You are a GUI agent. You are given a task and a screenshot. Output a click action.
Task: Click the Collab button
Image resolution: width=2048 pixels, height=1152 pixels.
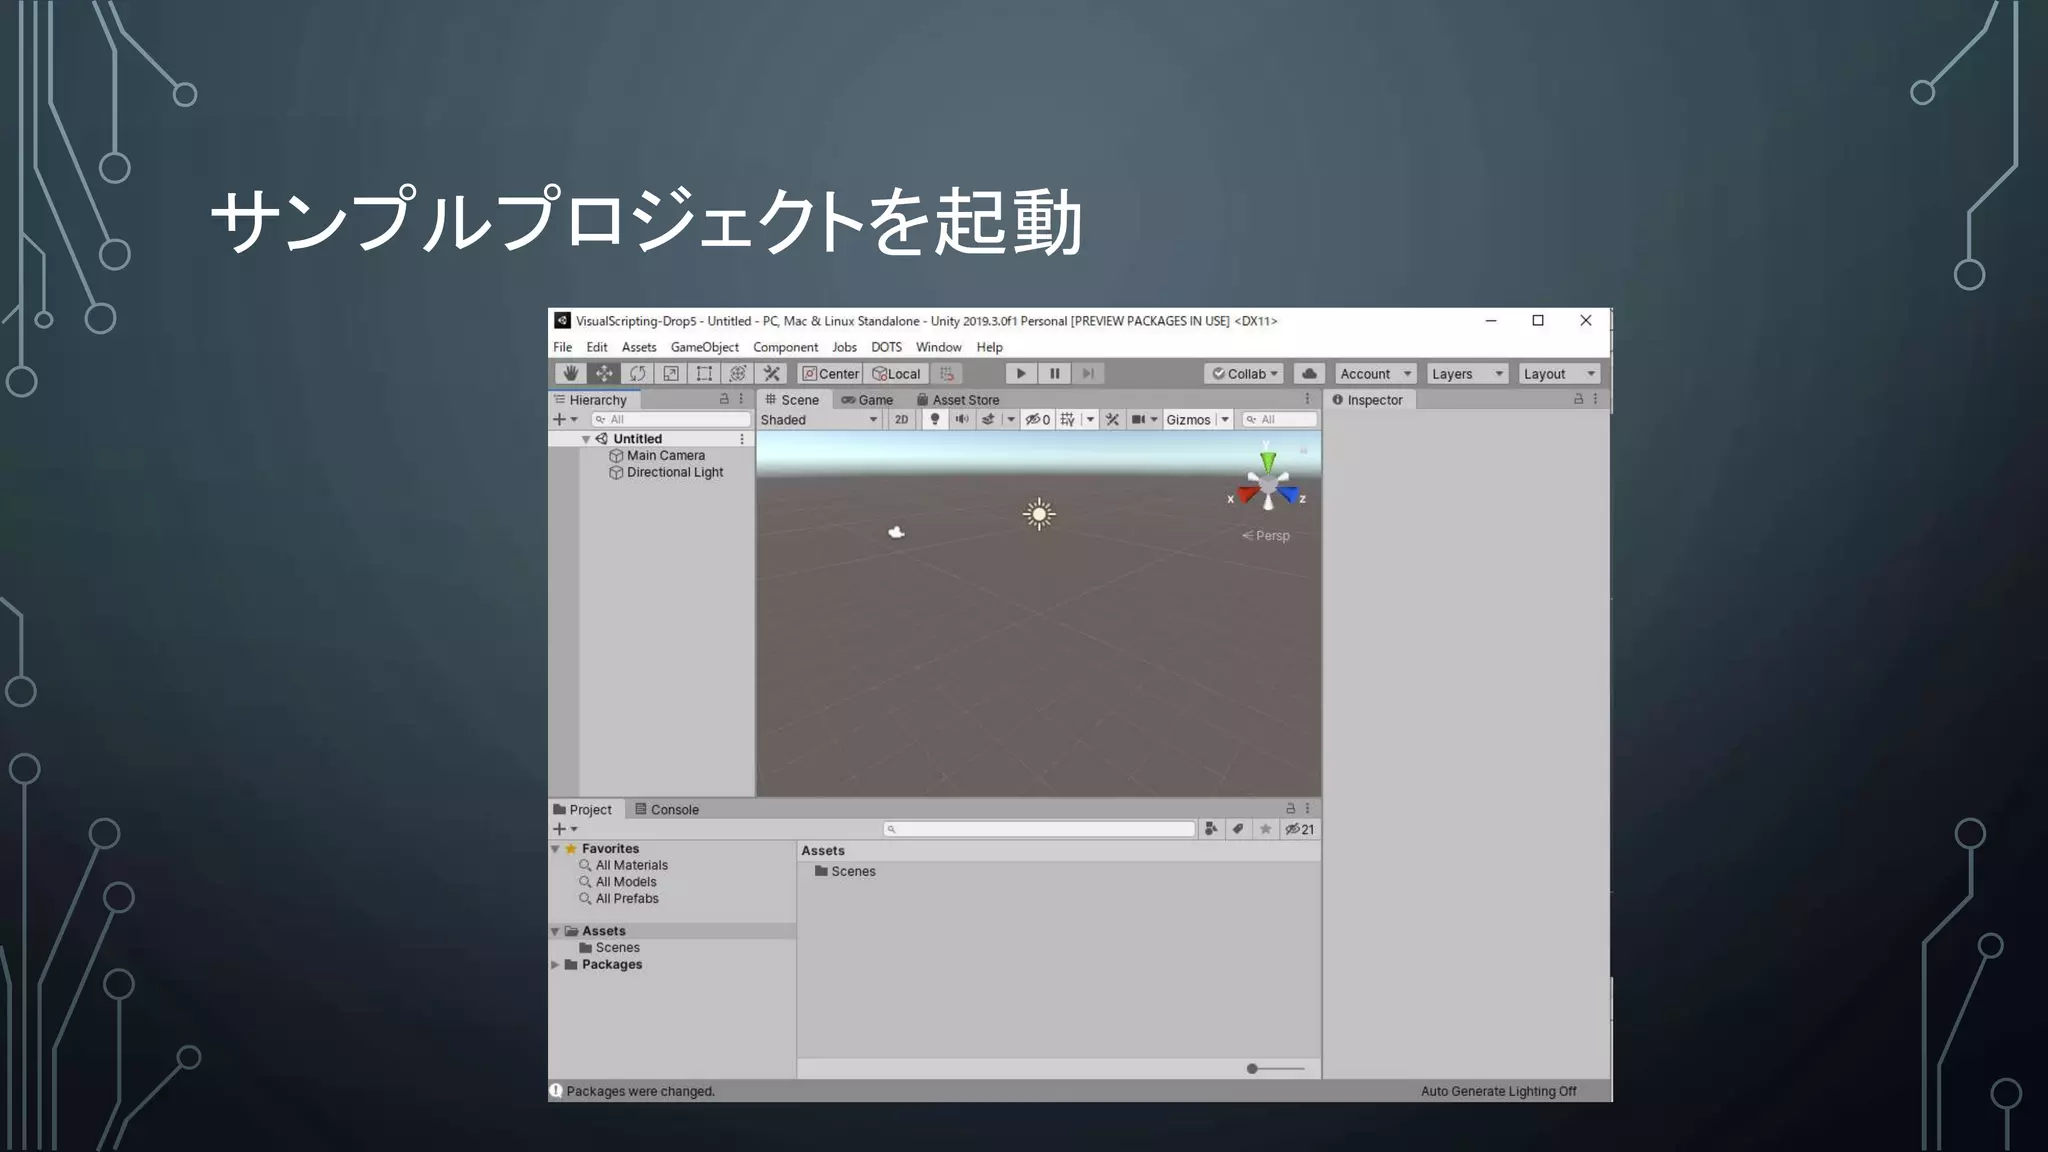pos(1244,374)
